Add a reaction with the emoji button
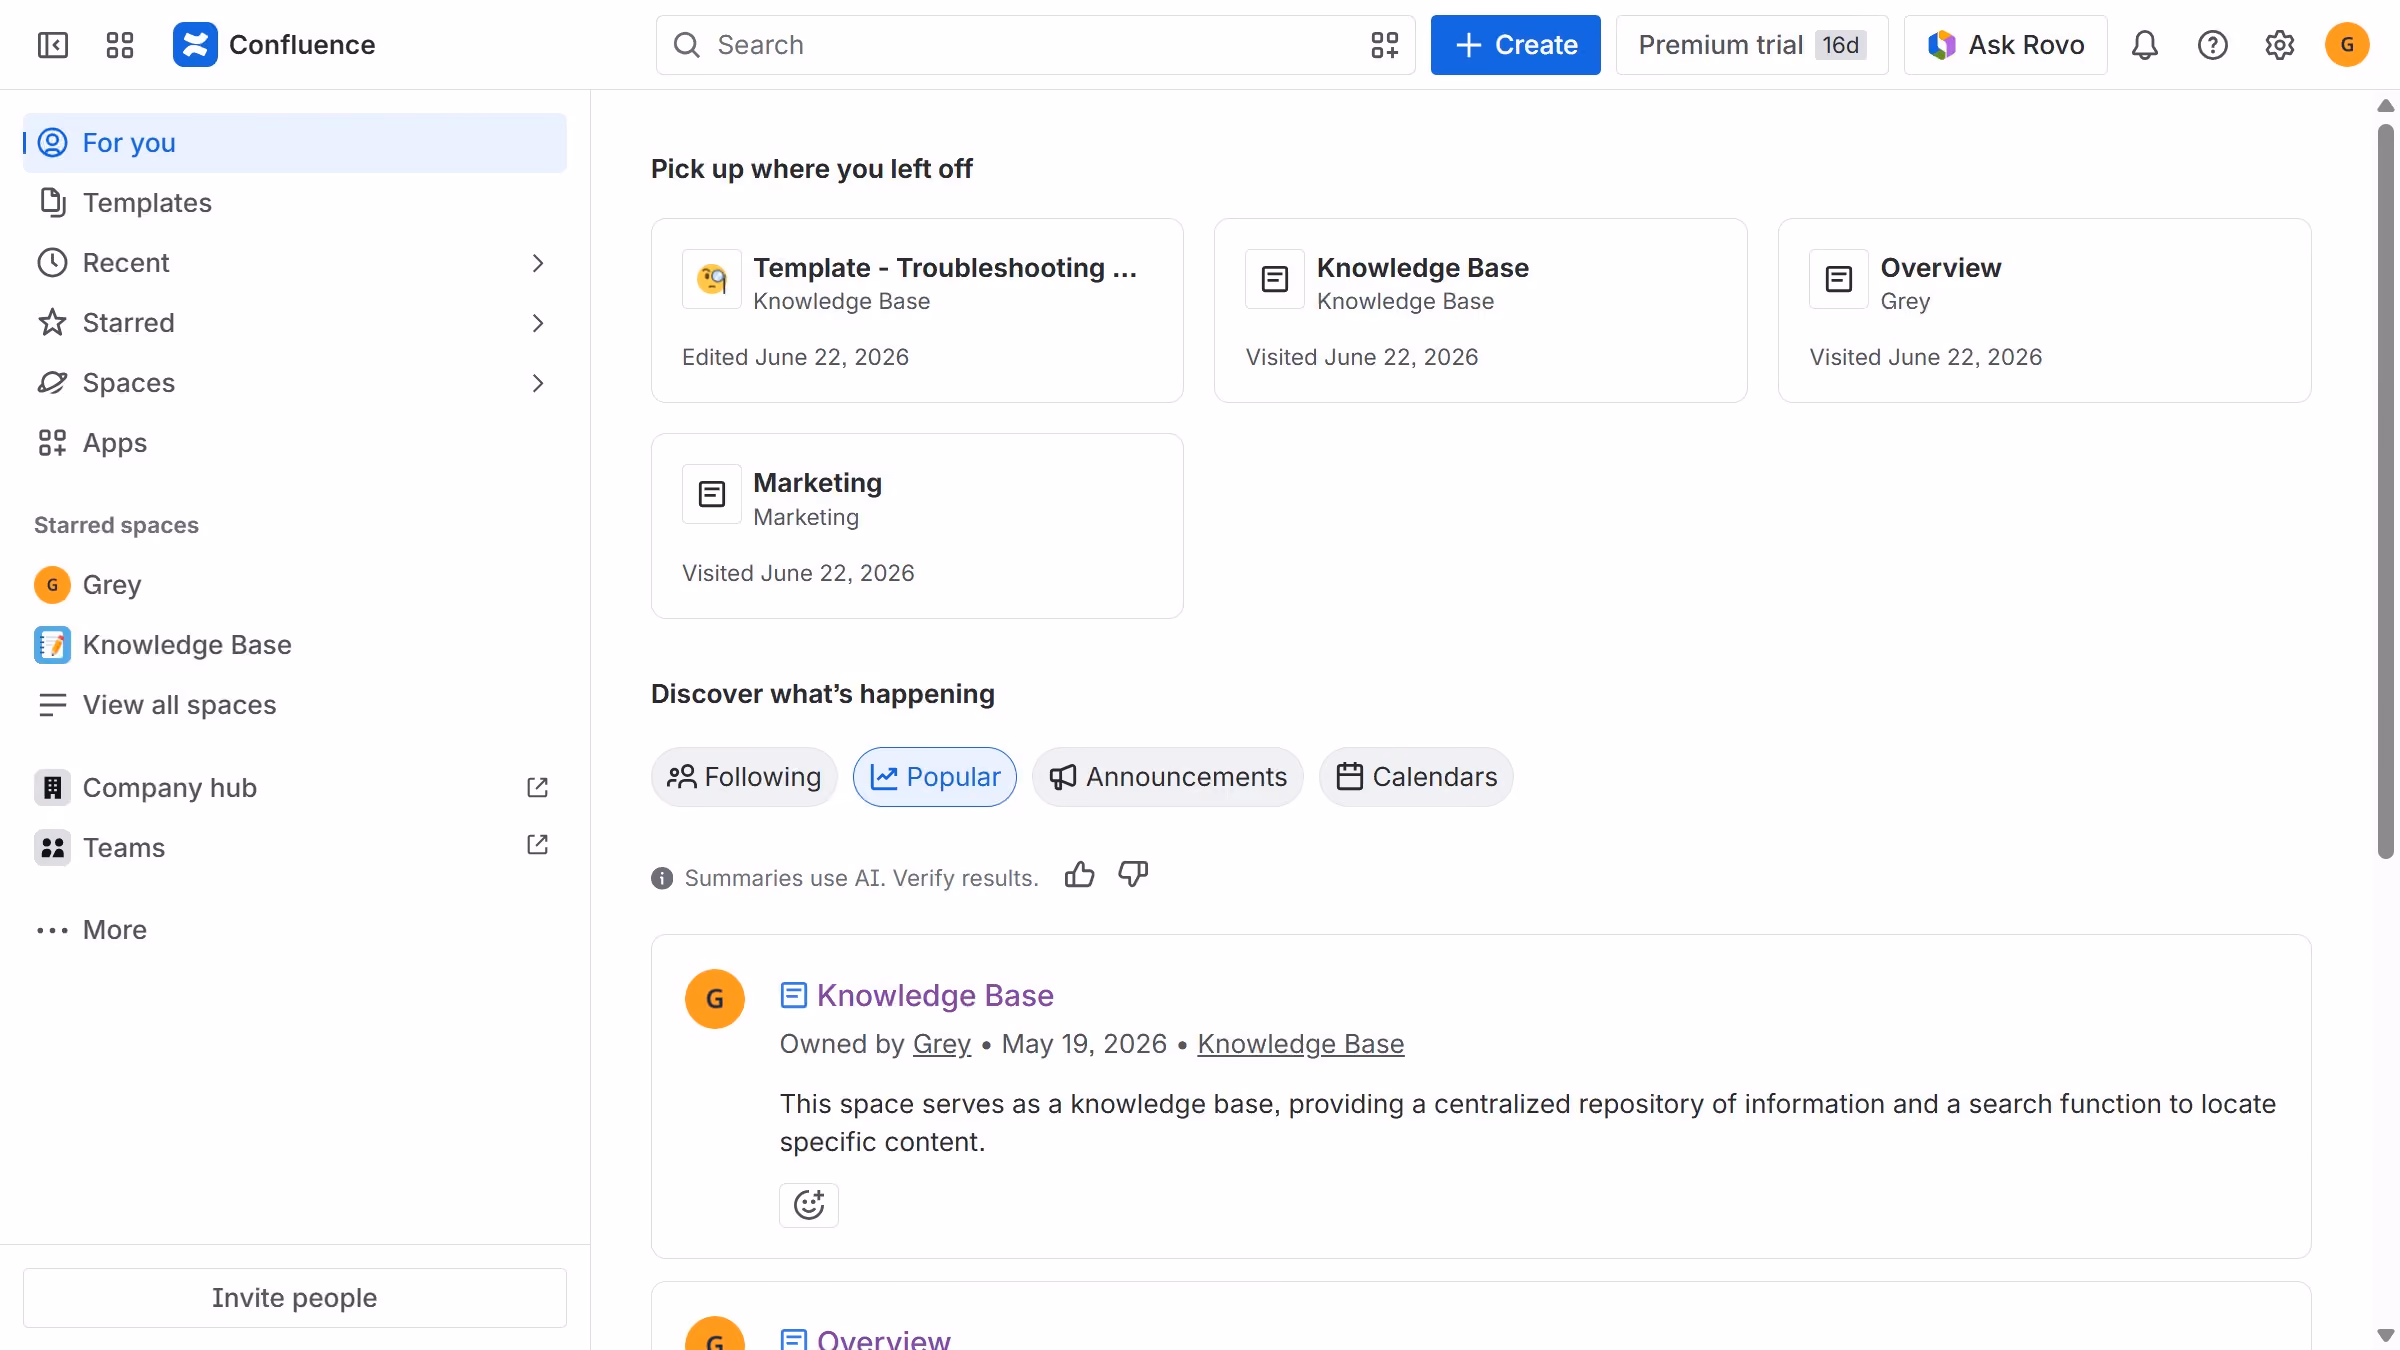2400x1350 pixels. [x=809, y=1205]
